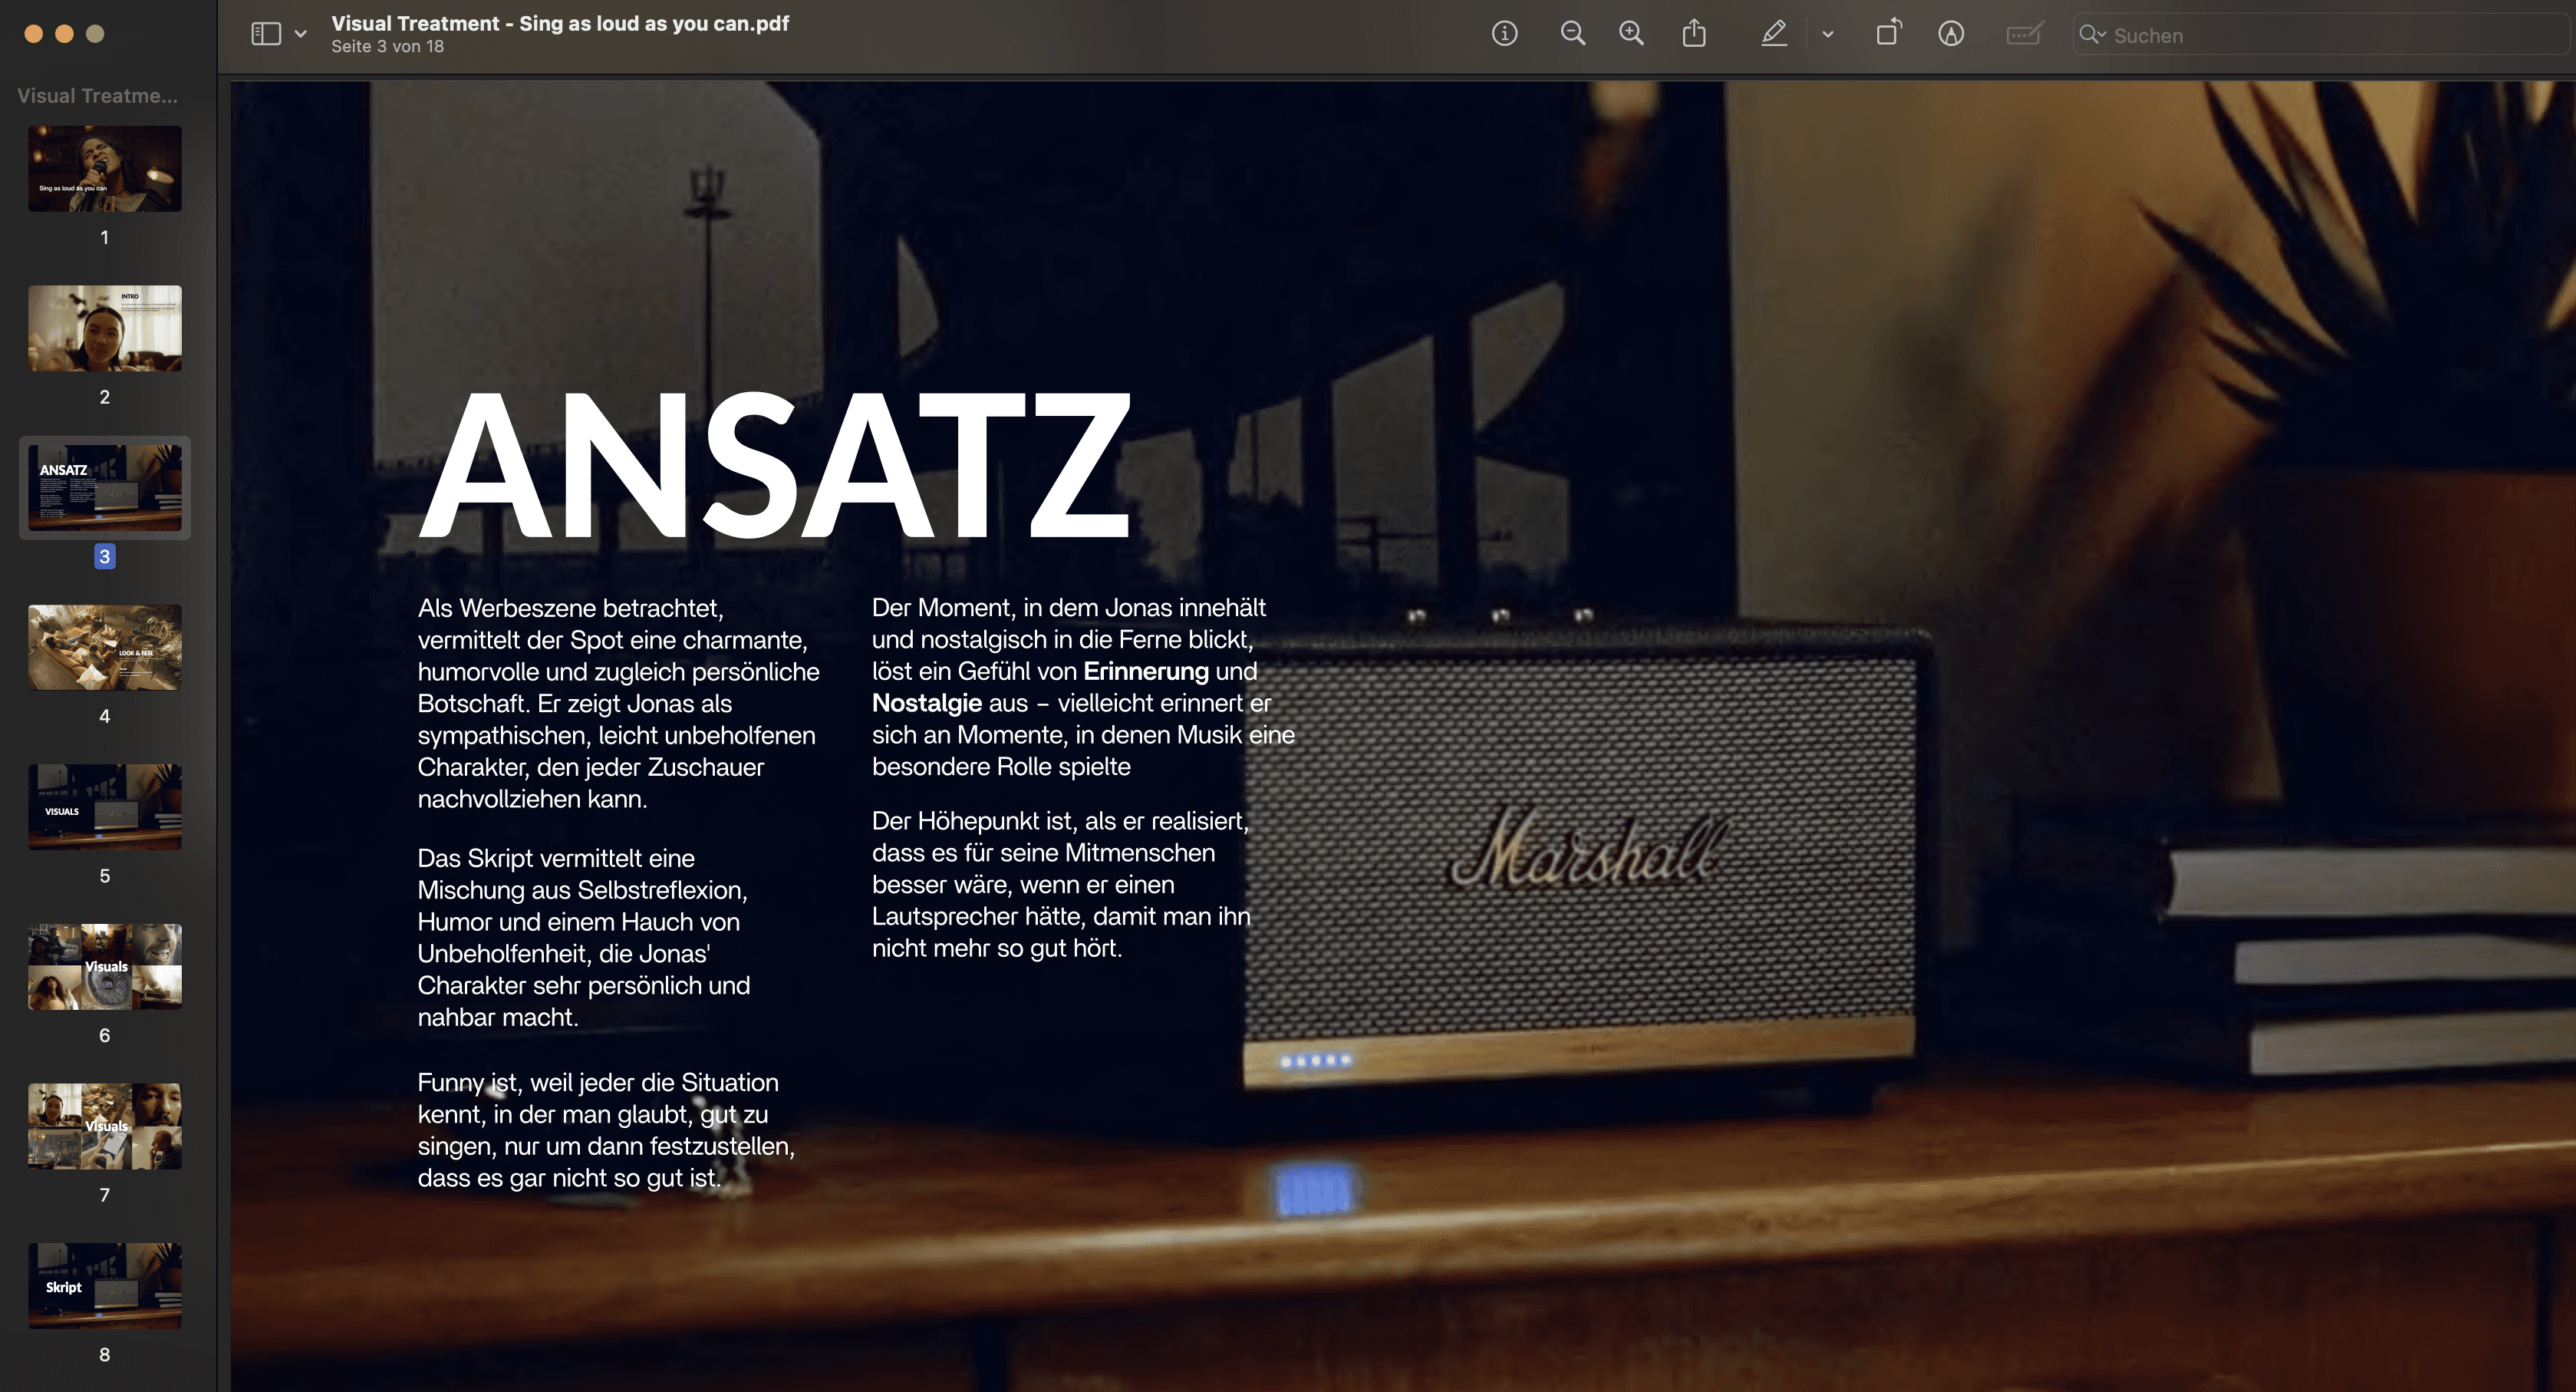Image resolution: width=2576 pixels, height=1392 pixels.
Task: Minimize the Preview window
Action: pyautogui.click(x=64, y=34)
